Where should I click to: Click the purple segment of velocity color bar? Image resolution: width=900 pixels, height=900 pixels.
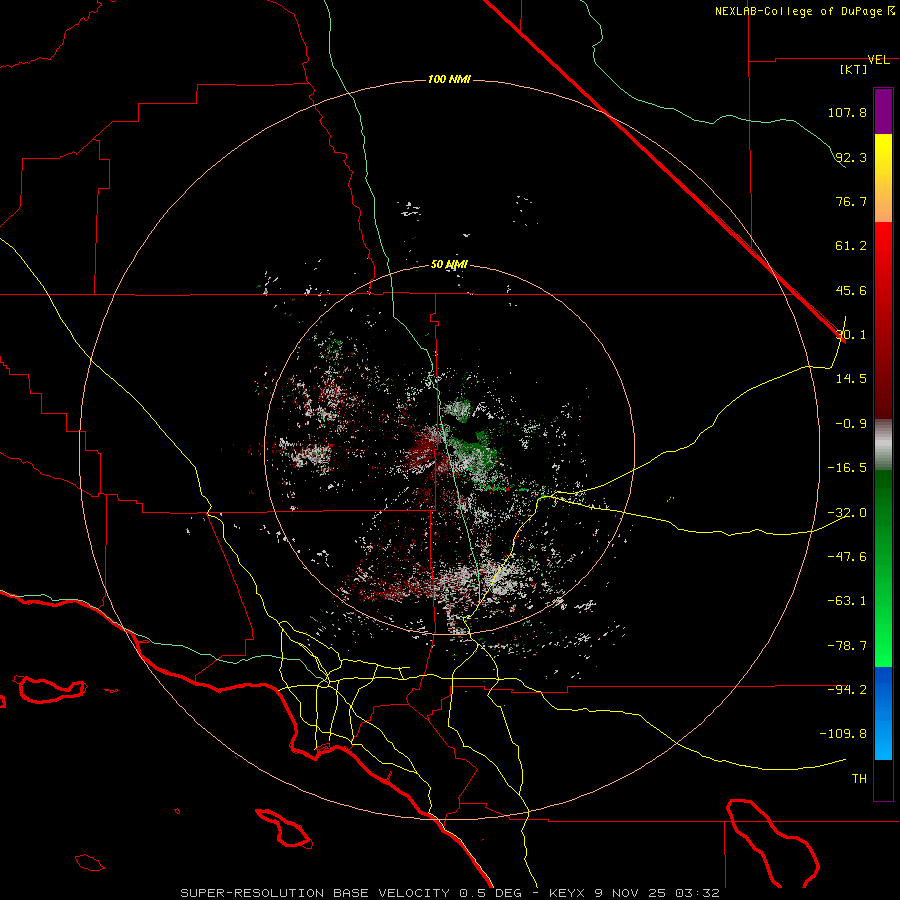tap(883, 111)
